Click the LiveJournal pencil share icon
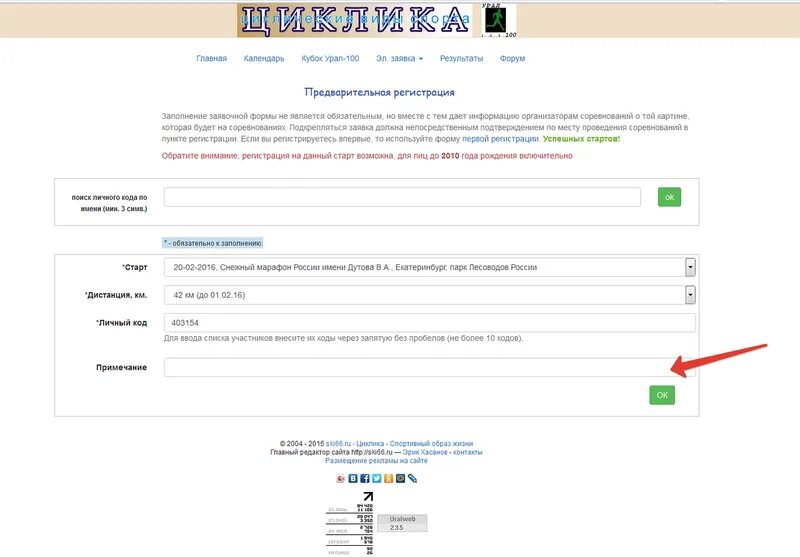Image resolution: width=800 pixels, height=557 pixels. [412, 478]
